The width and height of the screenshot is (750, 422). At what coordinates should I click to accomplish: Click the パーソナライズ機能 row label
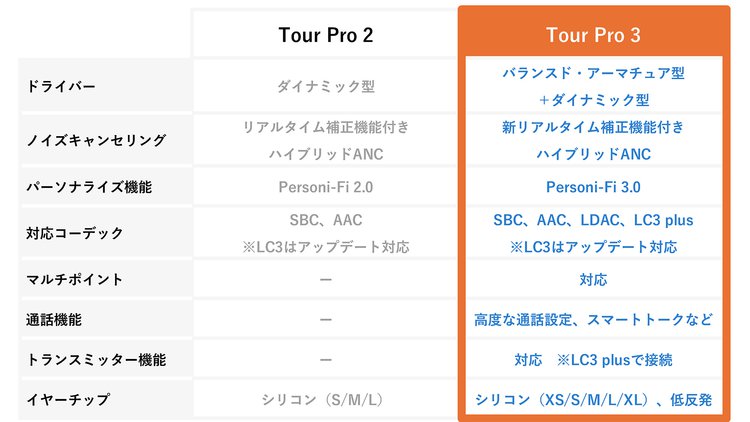(x=89, y=187)
